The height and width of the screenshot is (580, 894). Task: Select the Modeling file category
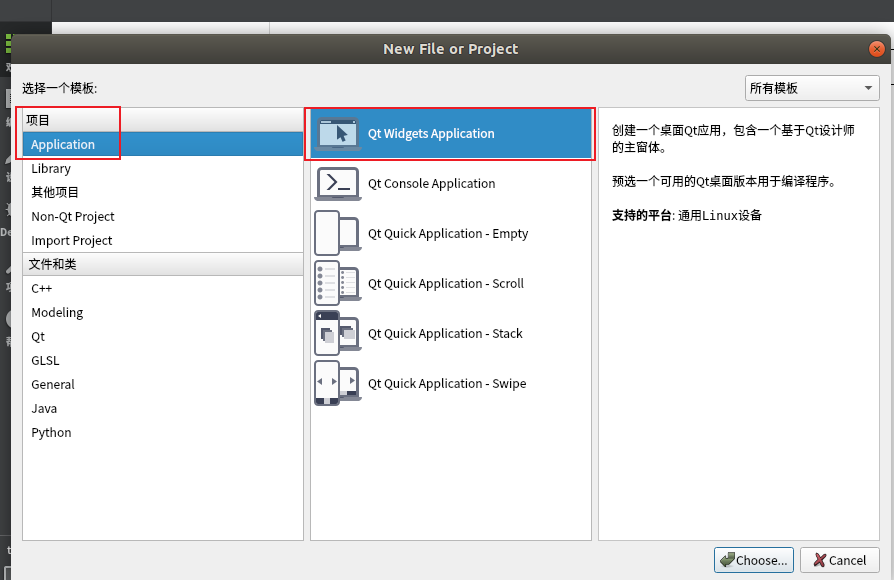[x=163, y=313]
